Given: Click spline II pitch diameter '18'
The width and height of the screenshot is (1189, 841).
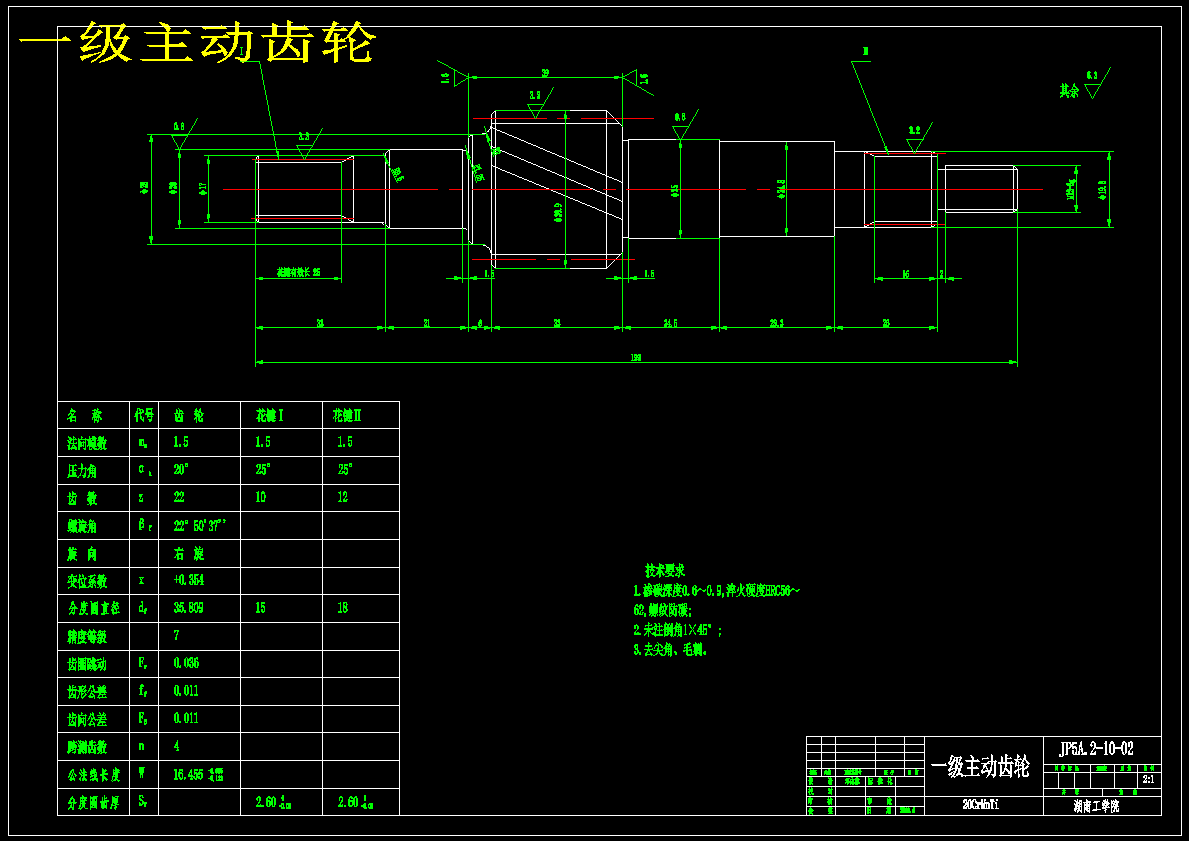Looking at the screenshot, I should click(x=343, y=608).
